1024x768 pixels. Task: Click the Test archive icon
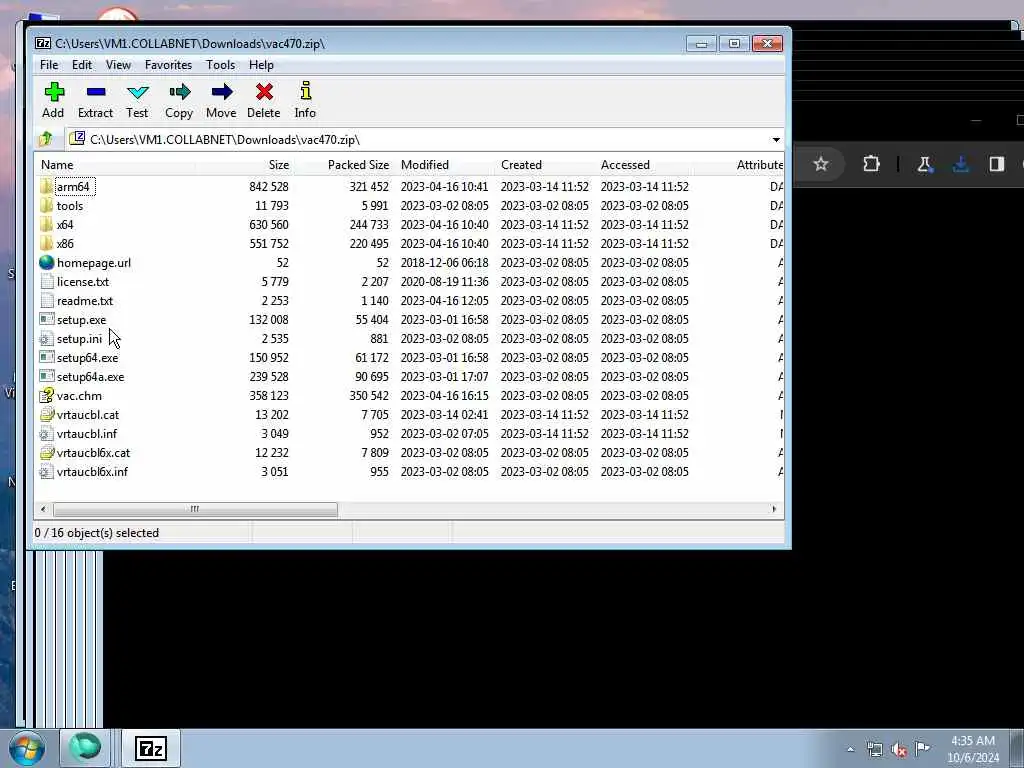(137, 92)
